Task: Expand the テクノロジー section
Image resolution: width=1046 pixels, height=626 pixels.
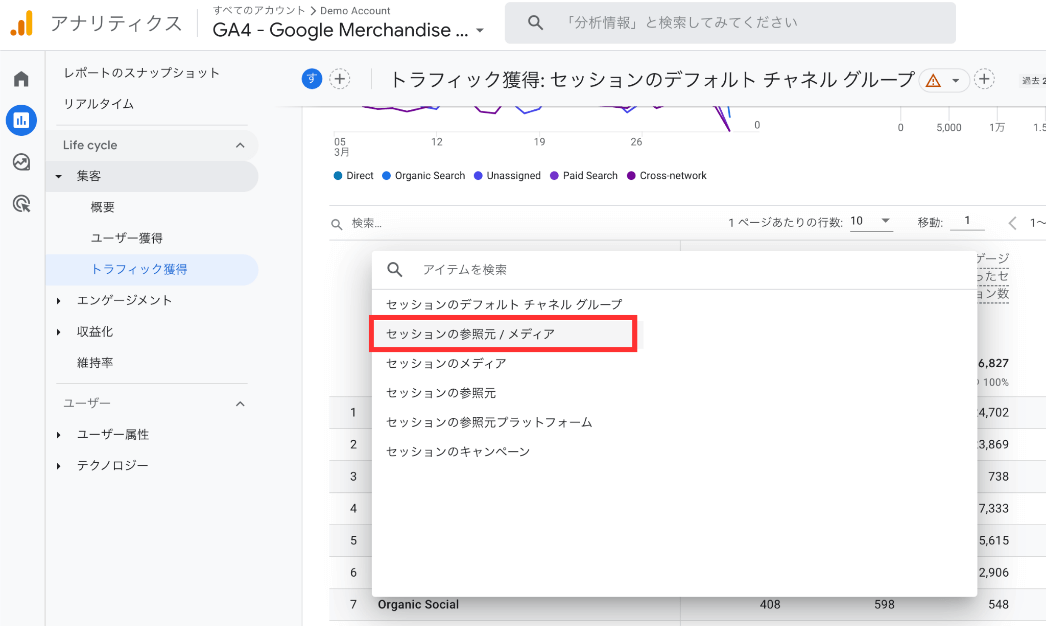Action: coord(59,466)
